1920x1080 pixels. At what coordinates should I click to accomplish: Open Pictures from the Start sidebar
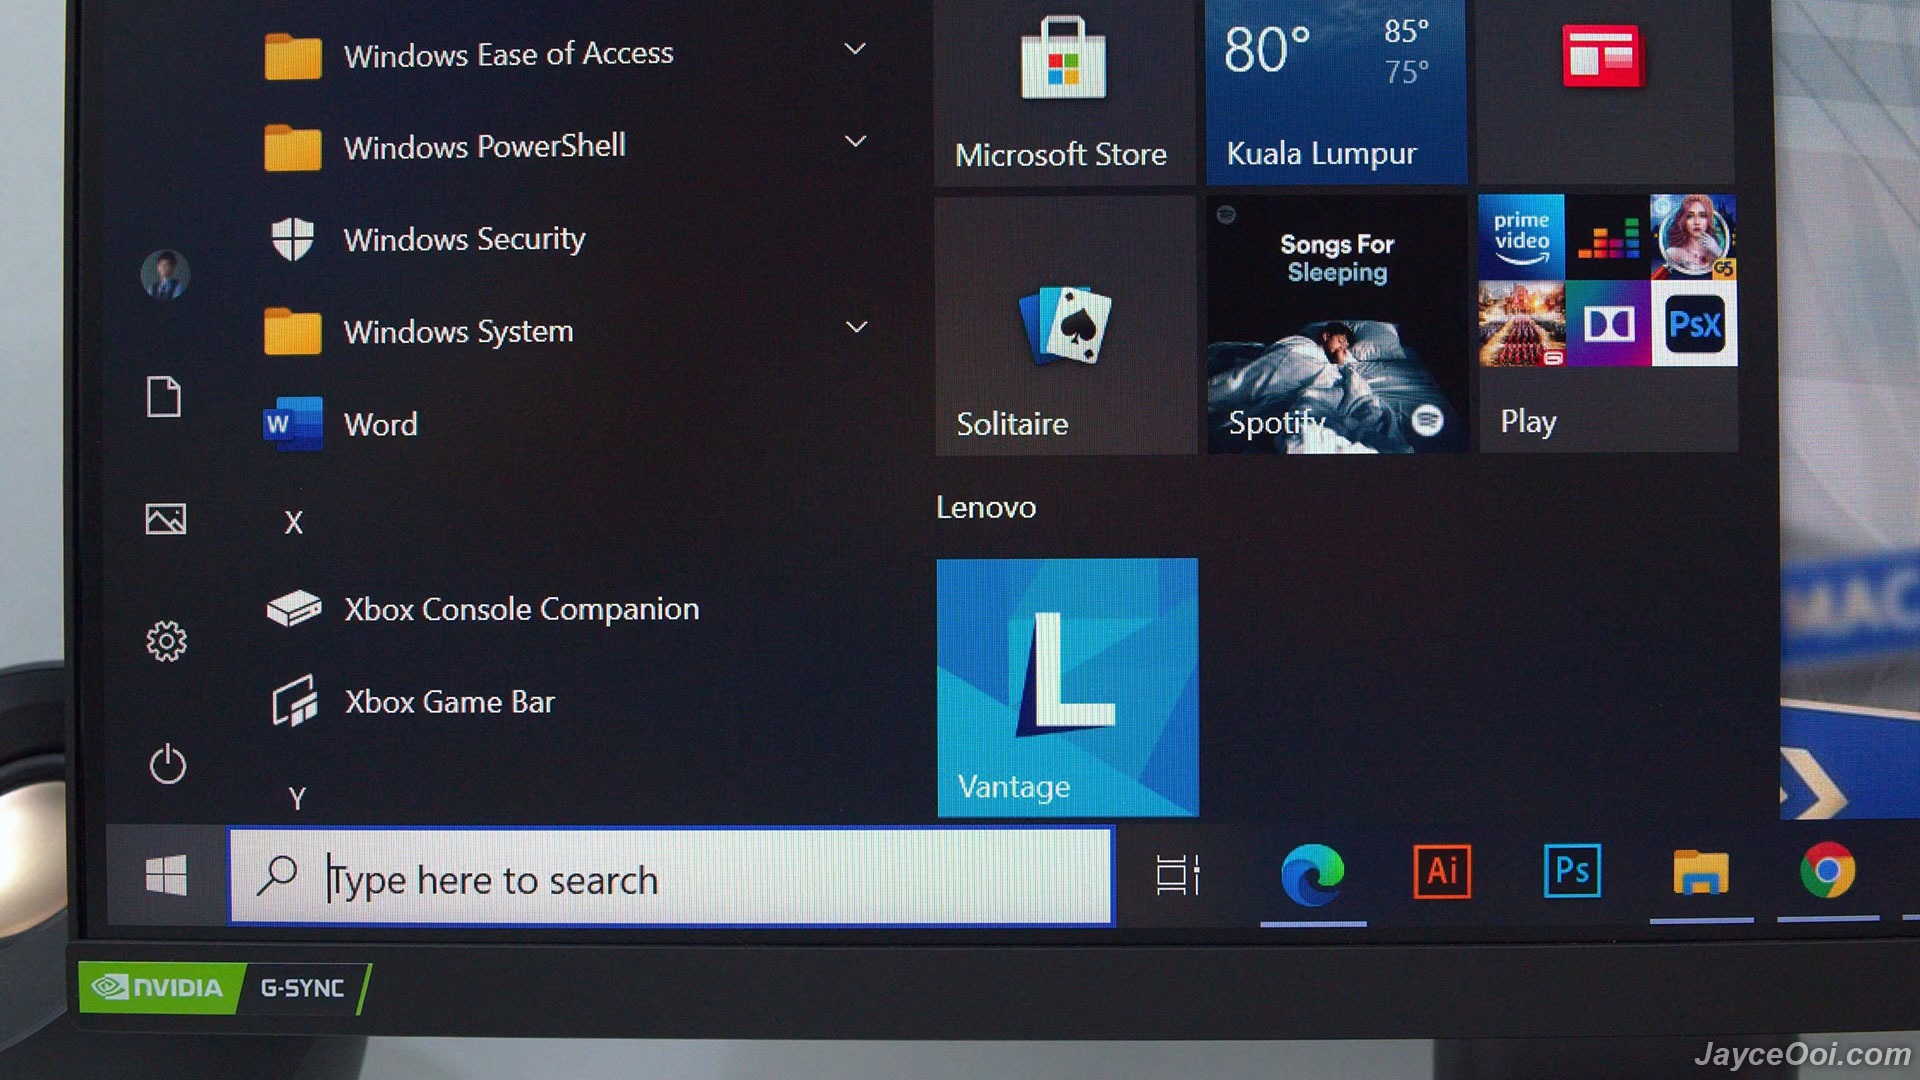(166, 519)
